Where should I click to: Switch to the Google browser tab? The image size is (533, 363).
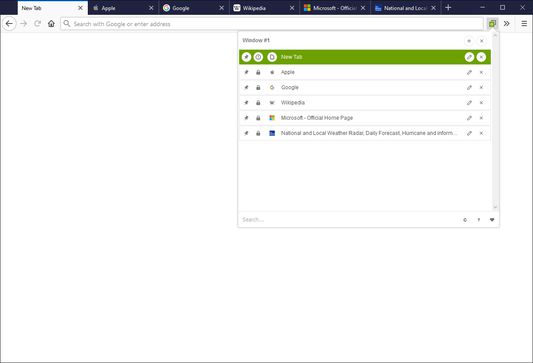coord(194,8)
